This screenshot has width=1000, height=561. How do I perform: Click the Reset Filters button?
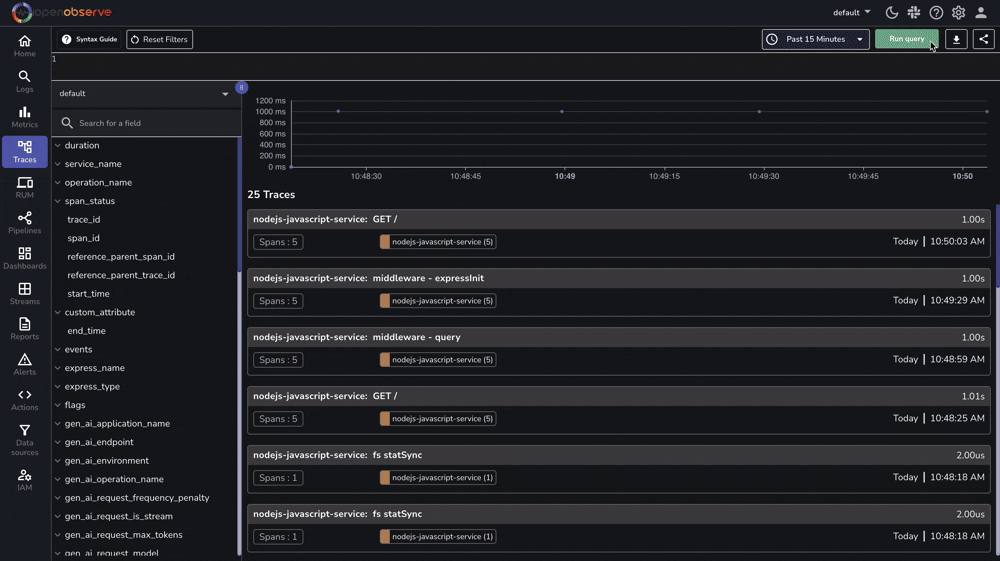pos(159,39)
